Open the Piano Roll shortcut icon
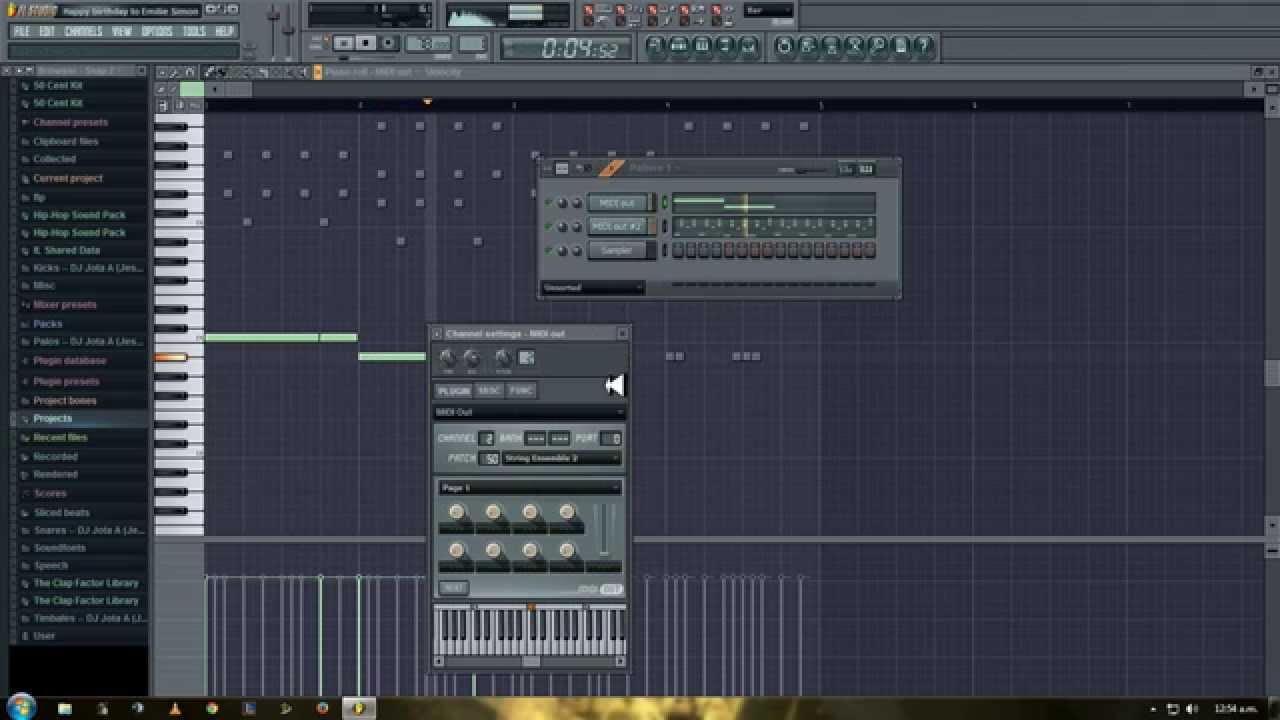 pos(702,45)
